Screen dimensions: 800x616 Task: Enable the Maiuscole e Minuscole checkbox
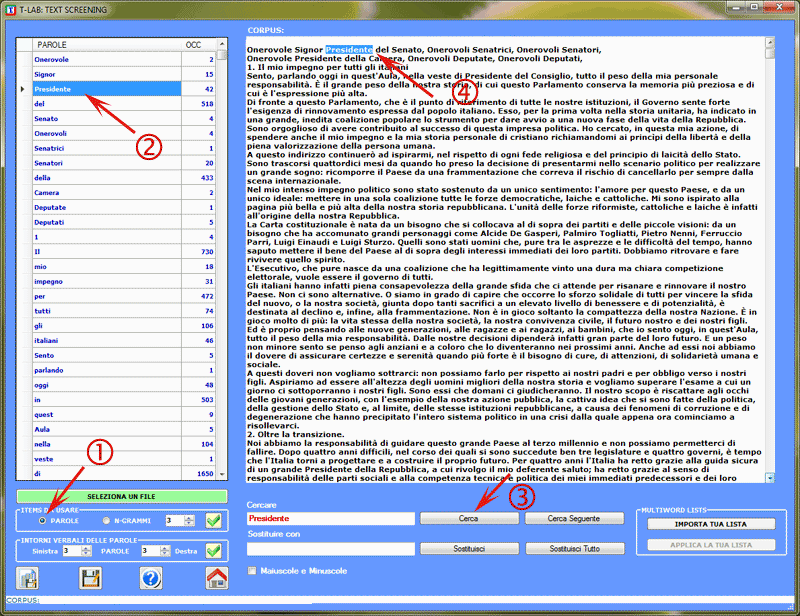pos(252,571)
